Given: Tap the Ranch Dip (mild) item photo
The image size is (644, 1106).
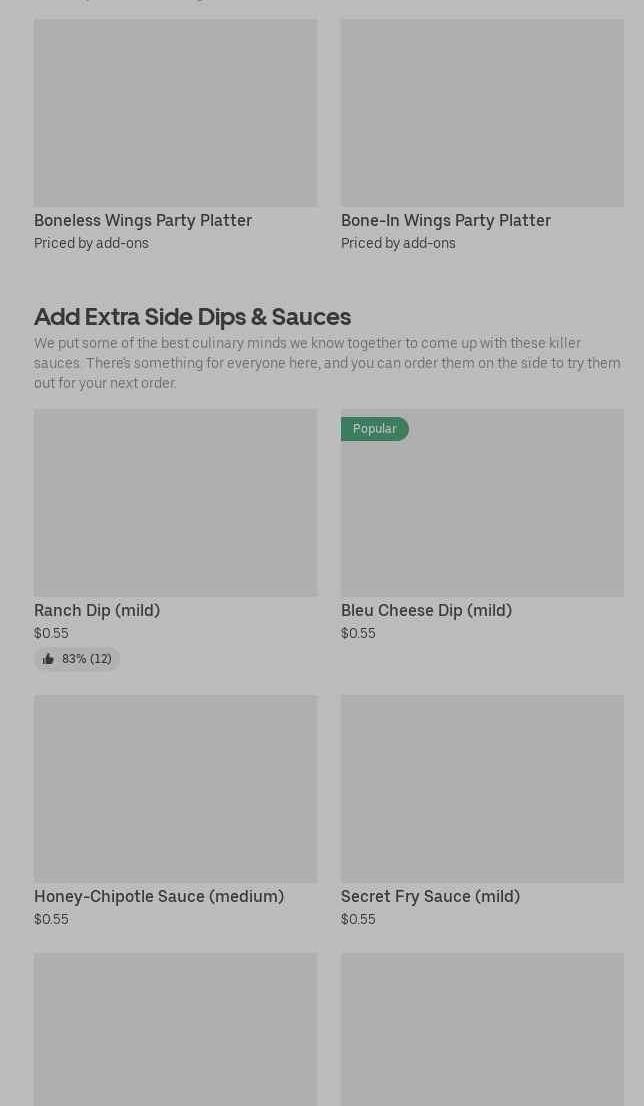Looking at the screenshot, I should 175,503.
